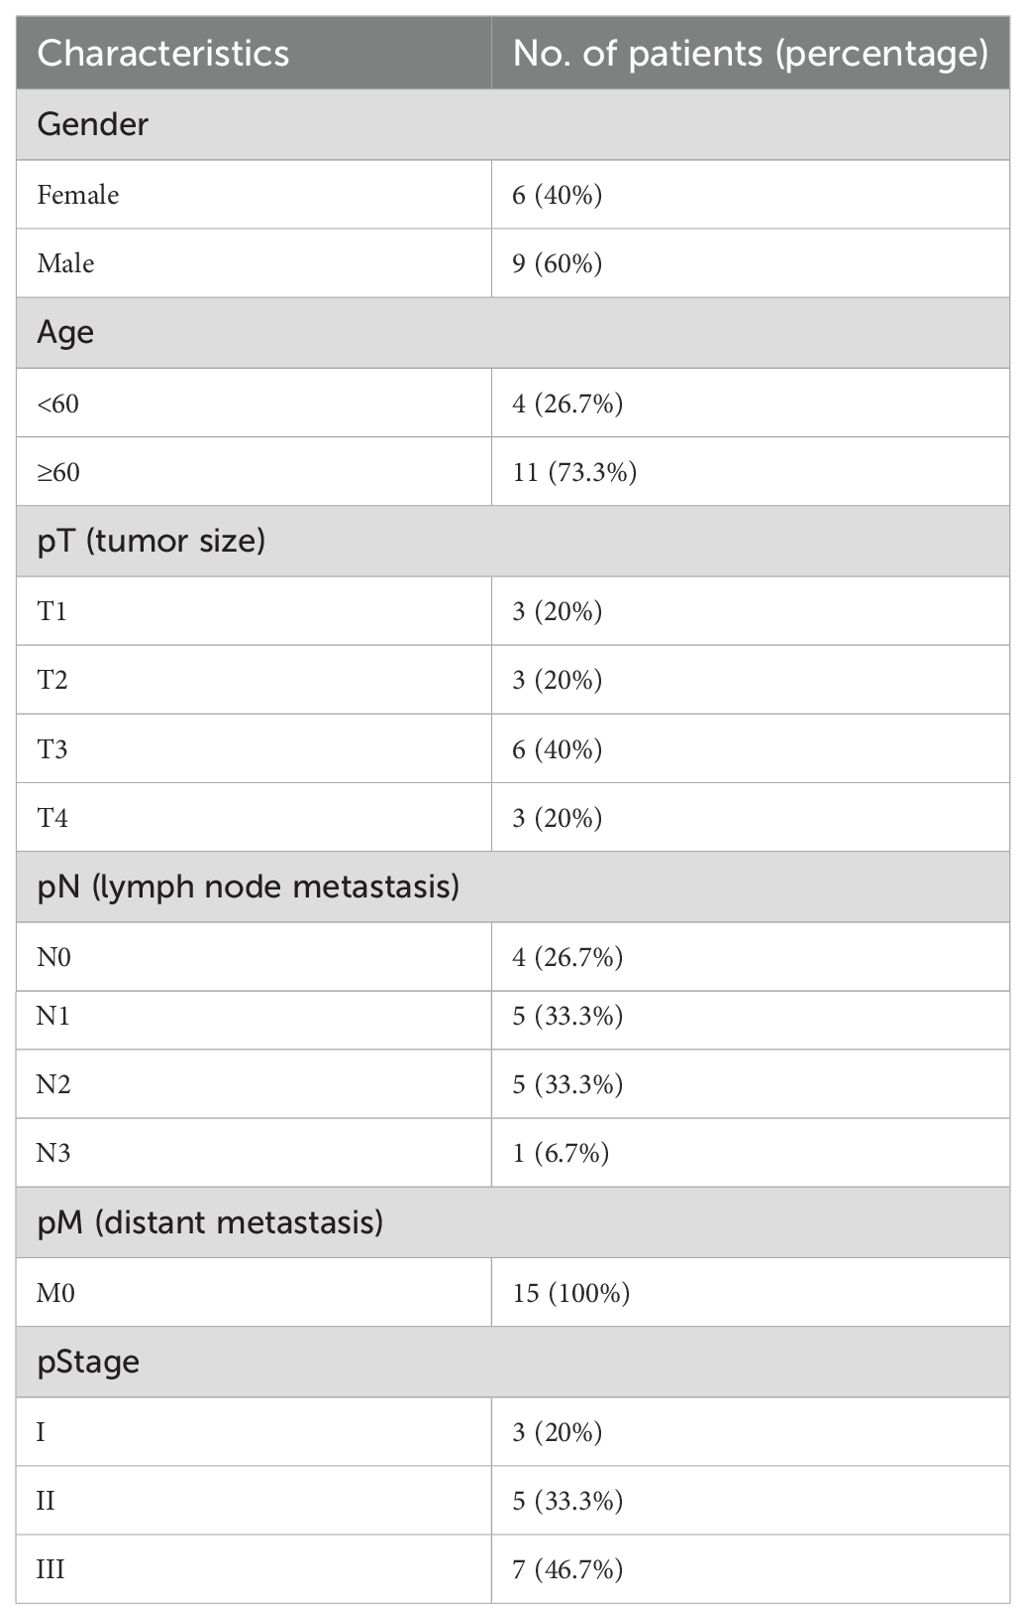Click the N0 row label

54,957
